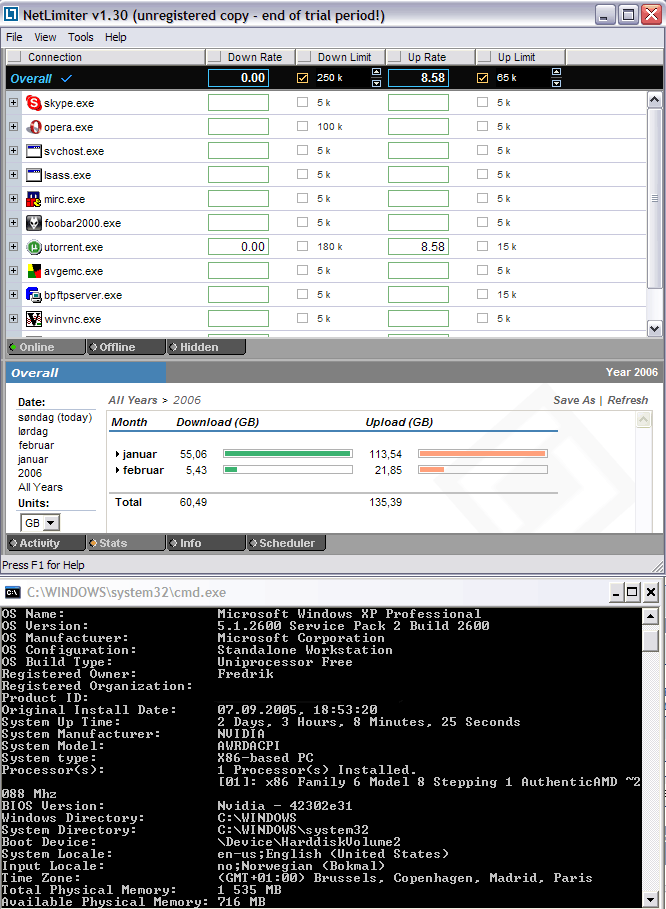Expand the foobar2000.exe connection tree
Screen dimensions: 666x909
13,223
